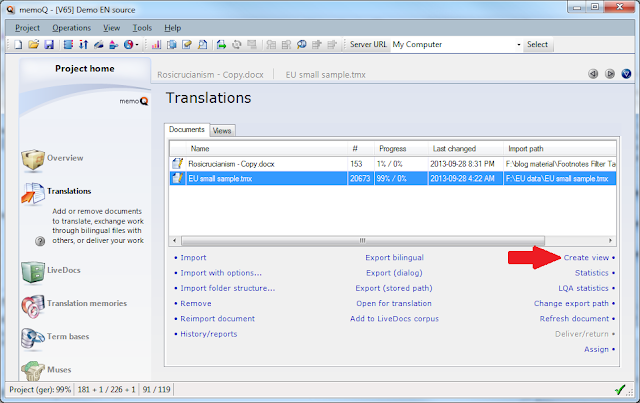Sort by the Name column header
This screenshot has width=640, height=403.
tap(267, 149)
